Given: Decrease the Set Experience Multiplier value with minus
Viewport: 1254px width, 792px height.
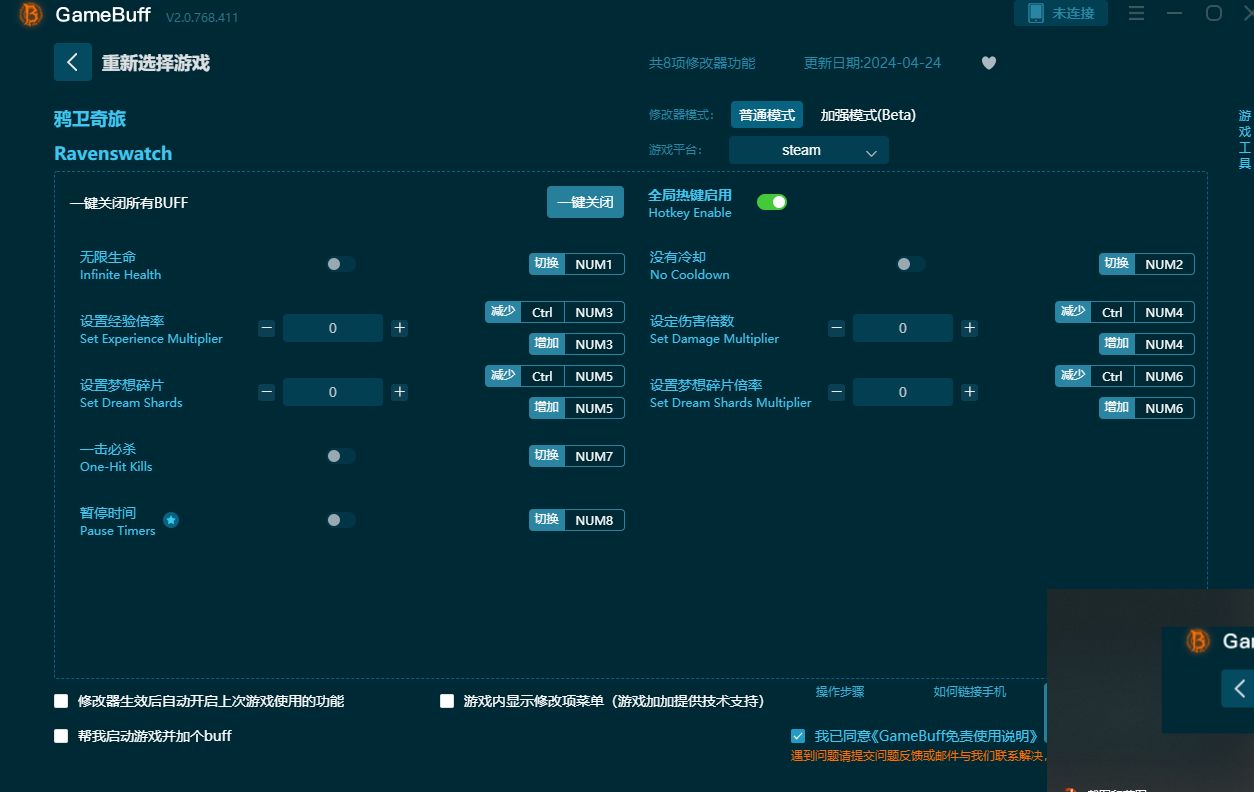Looking at the screenshot, I should [x=267, y=328].
